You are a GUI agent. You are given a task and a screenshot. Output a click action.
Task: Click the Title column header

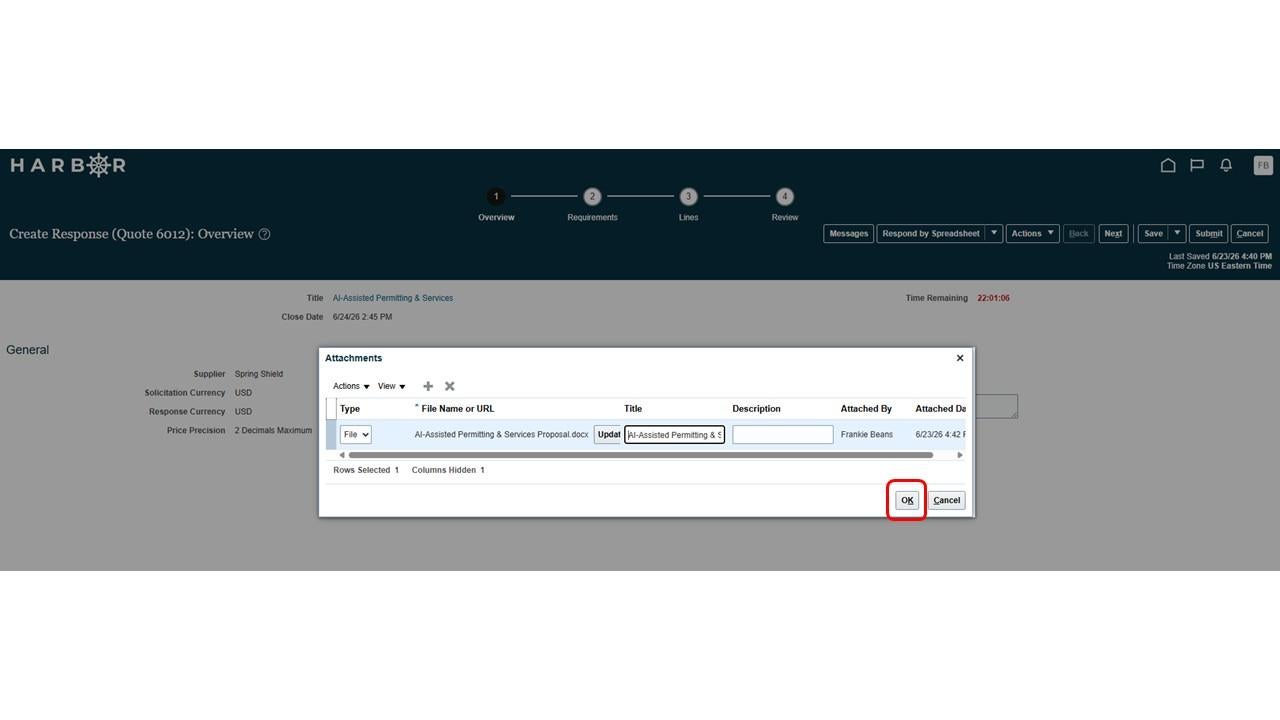[633, 409]
